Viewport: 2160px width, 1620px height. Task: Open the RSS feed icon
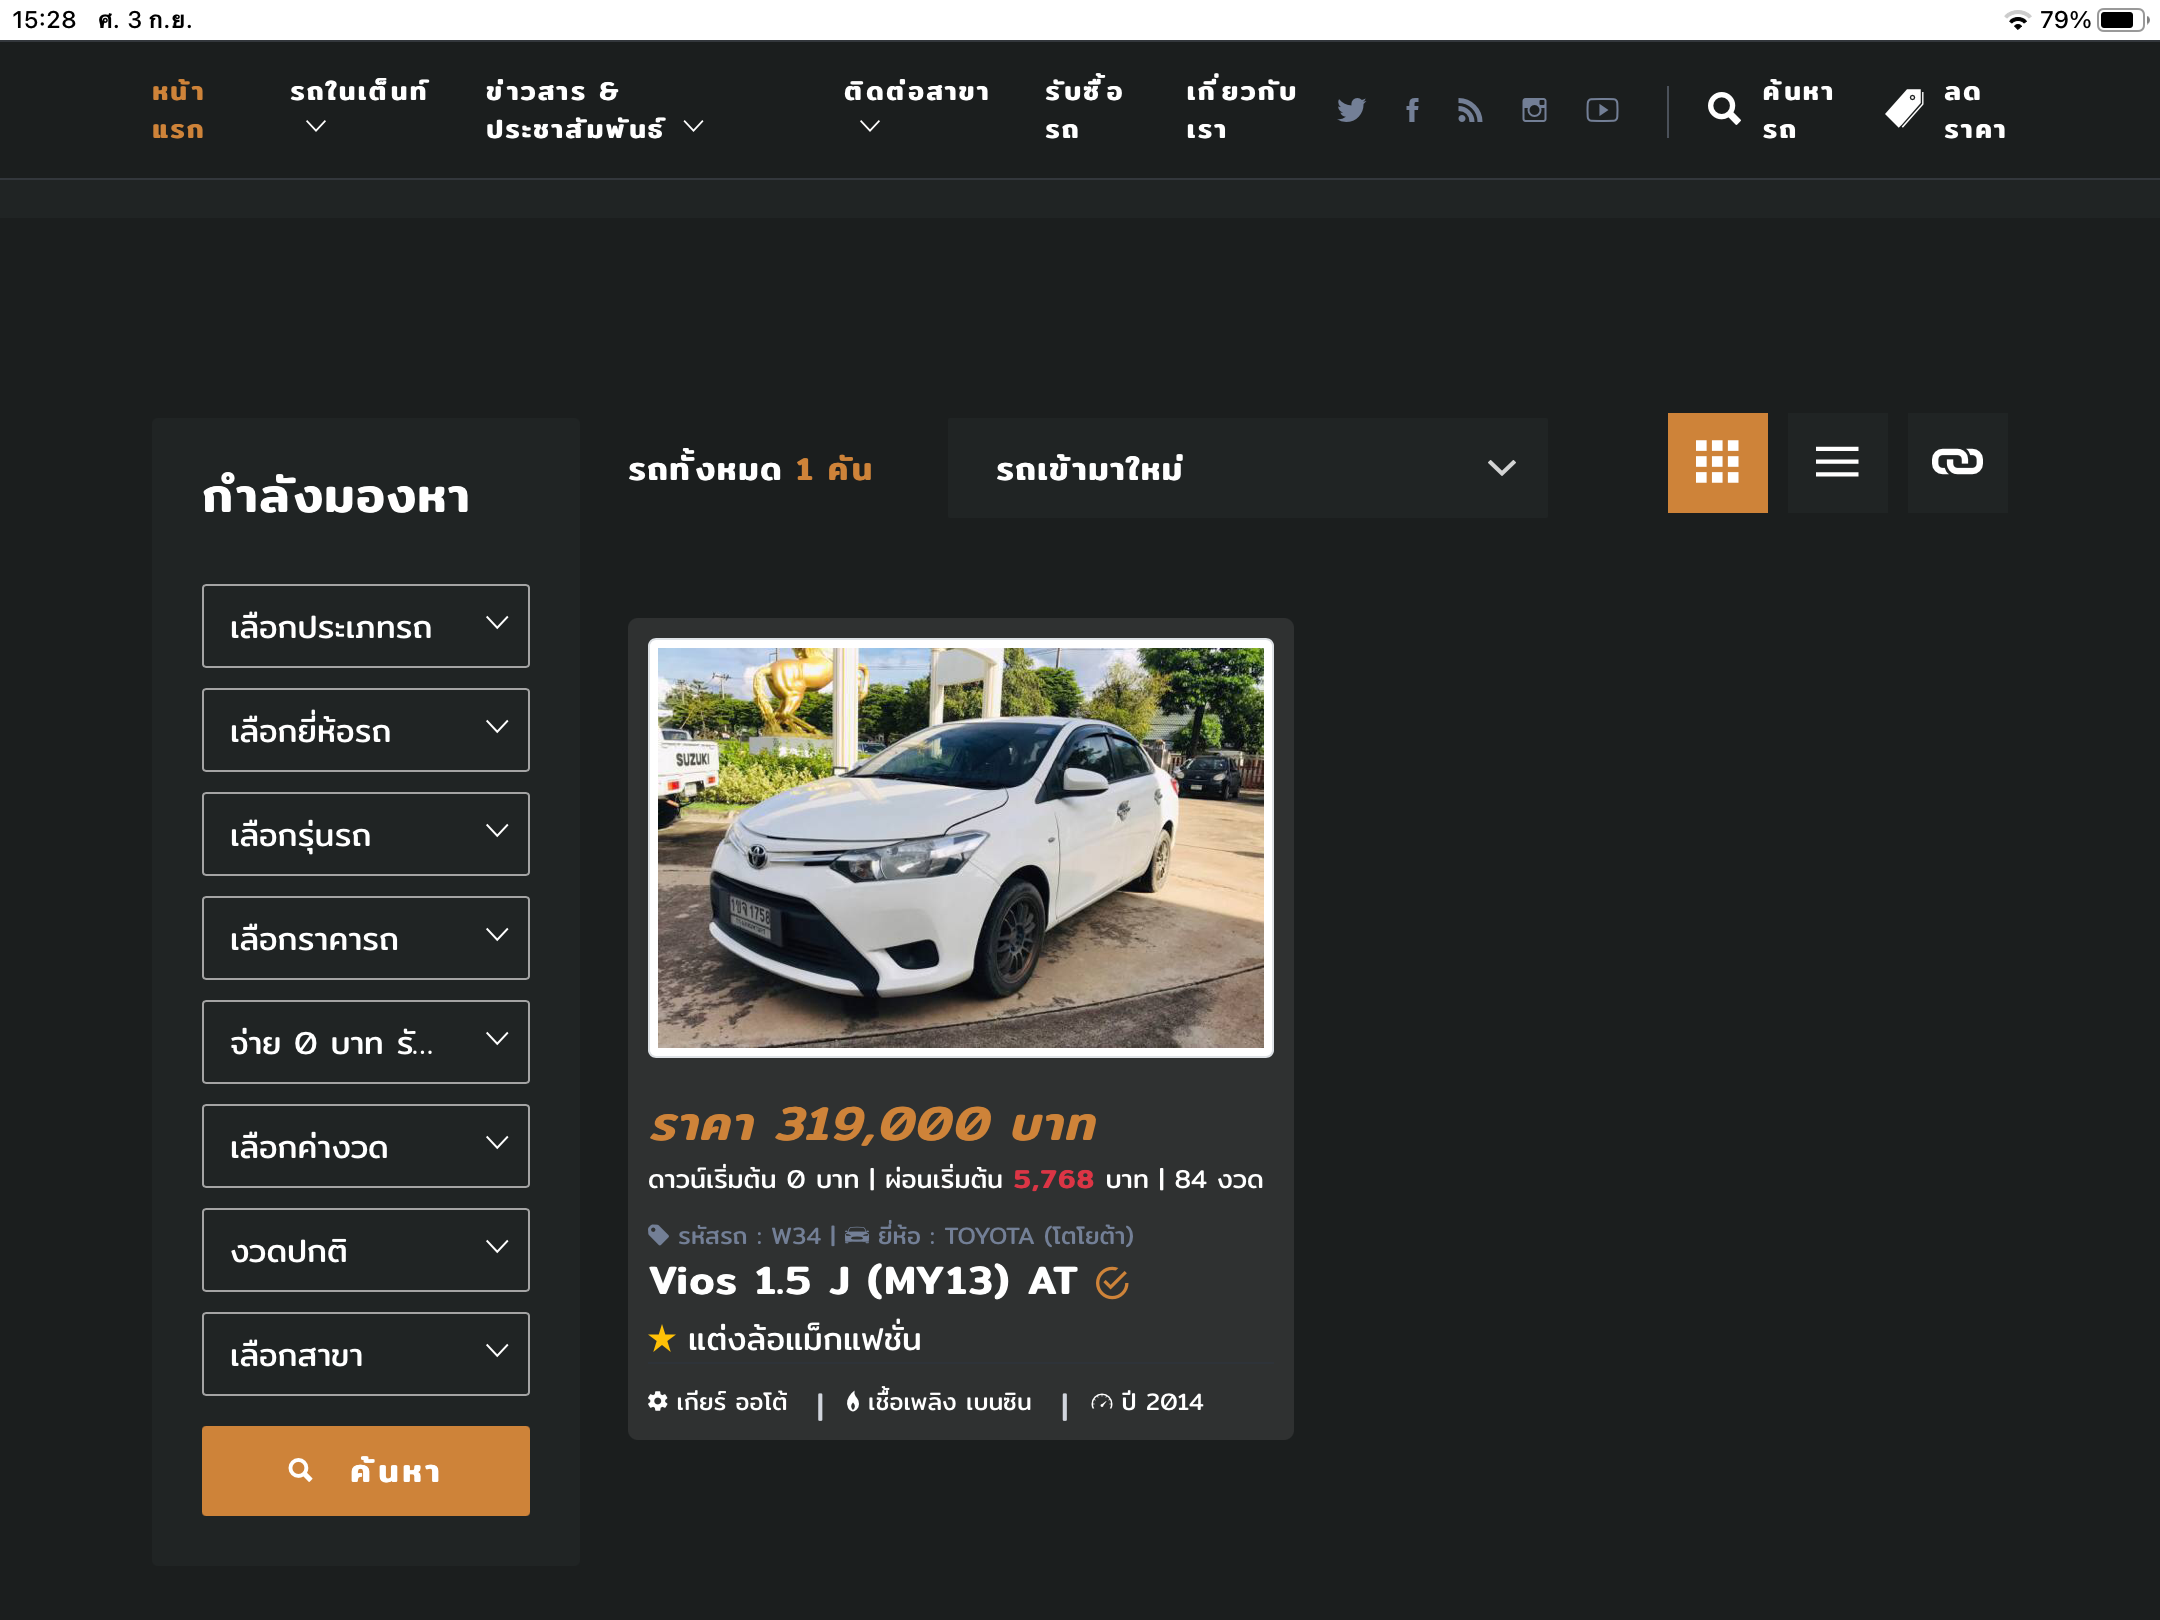point(1470,110)
